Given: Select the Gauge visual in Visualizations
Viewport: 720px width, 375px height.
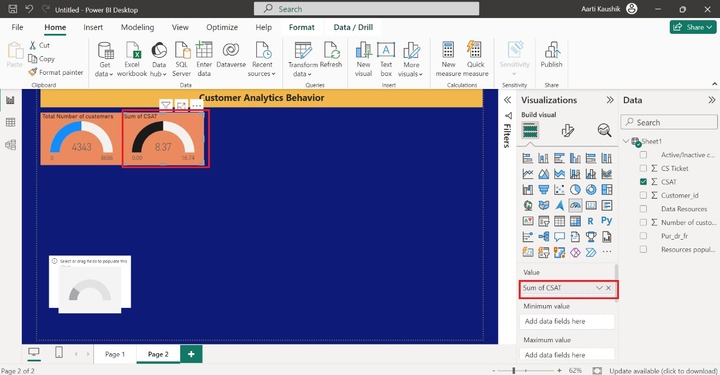Looking at the screenshot, I should pyautogui.click(x=575, y=205).
